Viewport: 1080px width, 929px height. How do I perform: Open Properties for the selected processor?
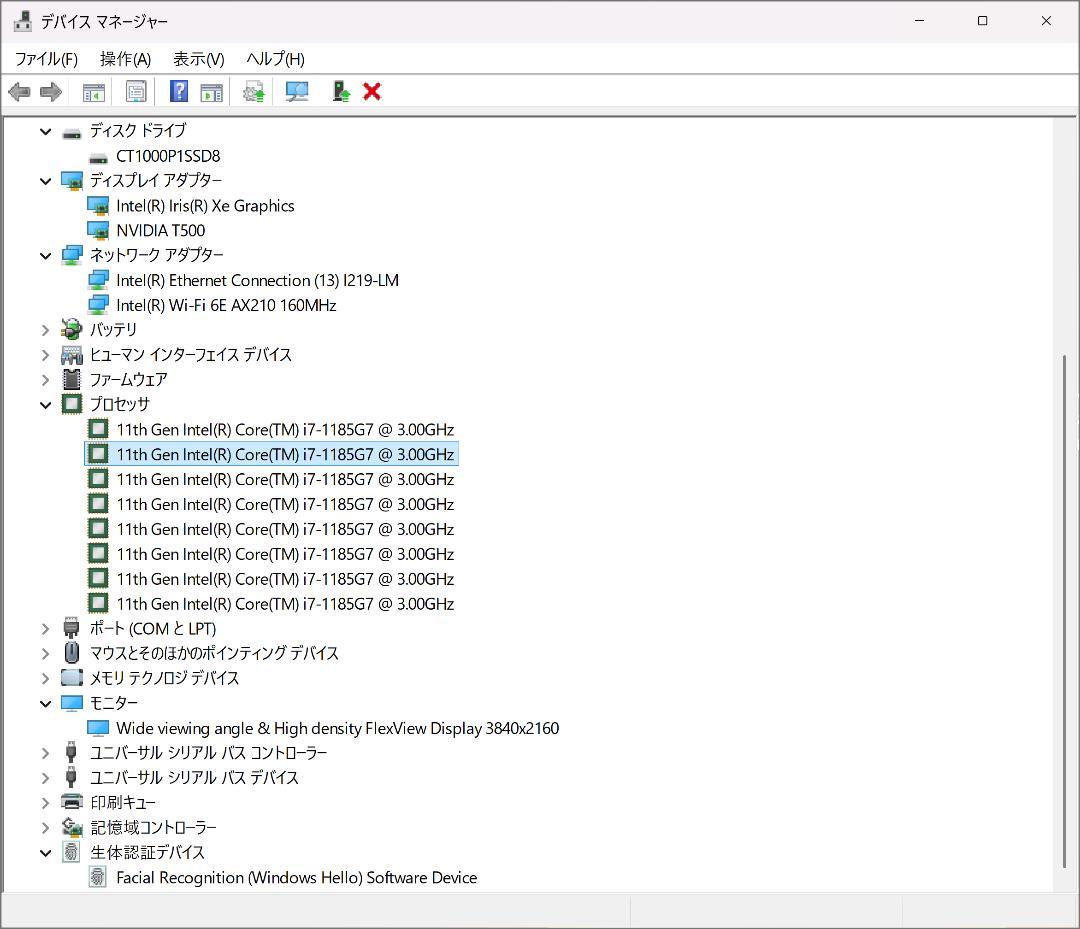pos(136,91)
